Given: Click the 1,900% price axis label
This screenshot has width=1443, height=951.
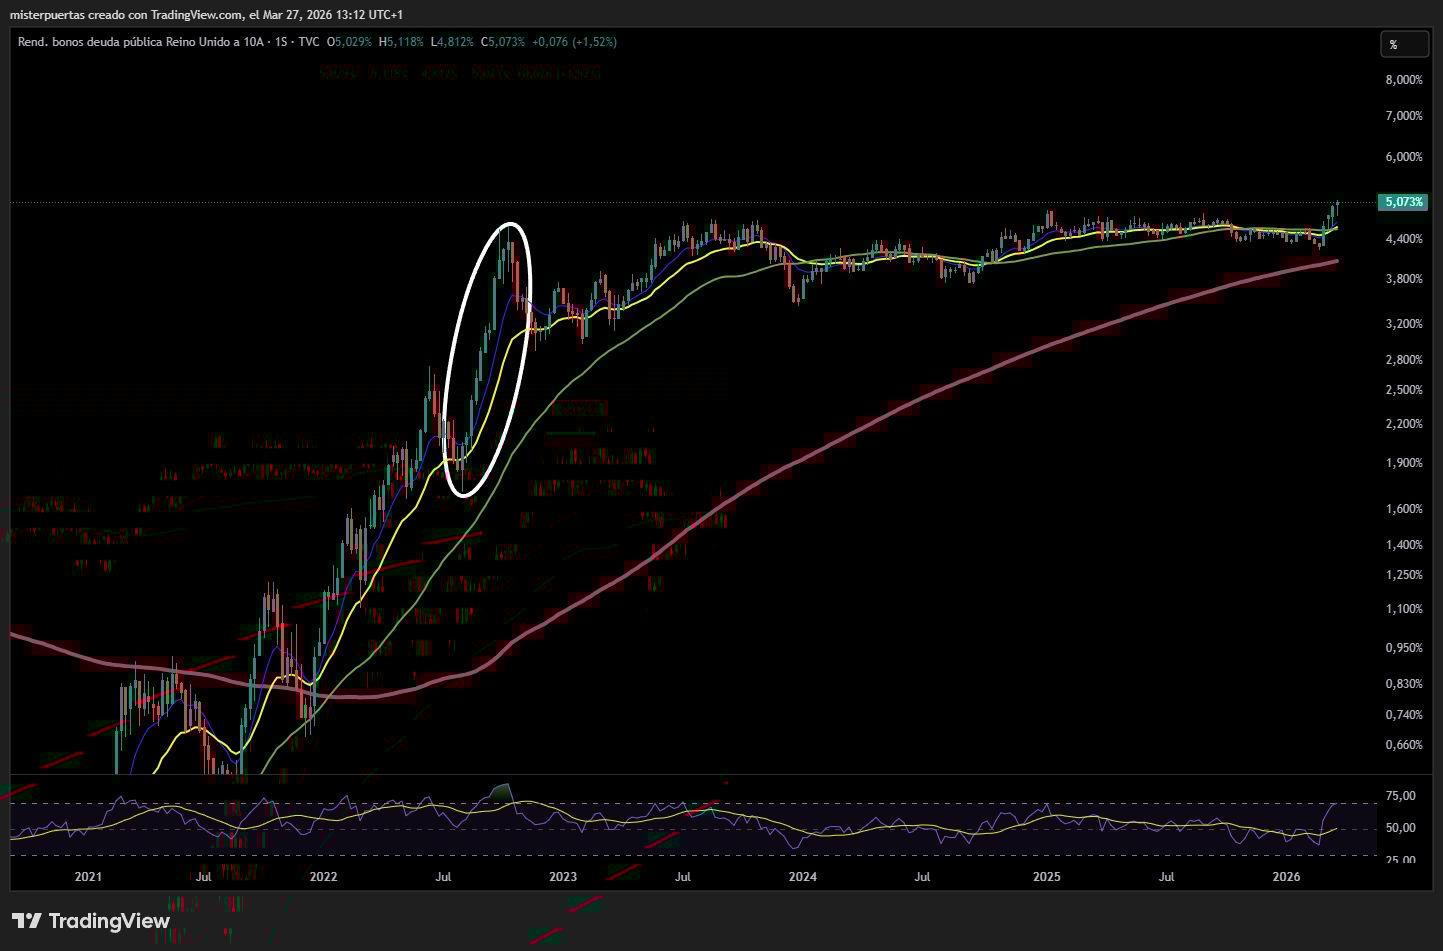Looking at the screenshot, I should pos(1404,463).
